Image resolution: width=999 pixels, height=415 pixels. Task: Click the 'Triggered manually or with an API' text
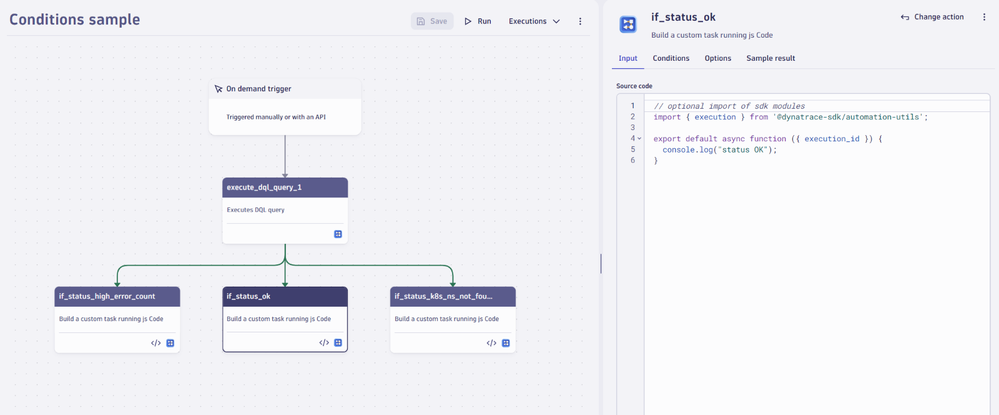[277, 117]
